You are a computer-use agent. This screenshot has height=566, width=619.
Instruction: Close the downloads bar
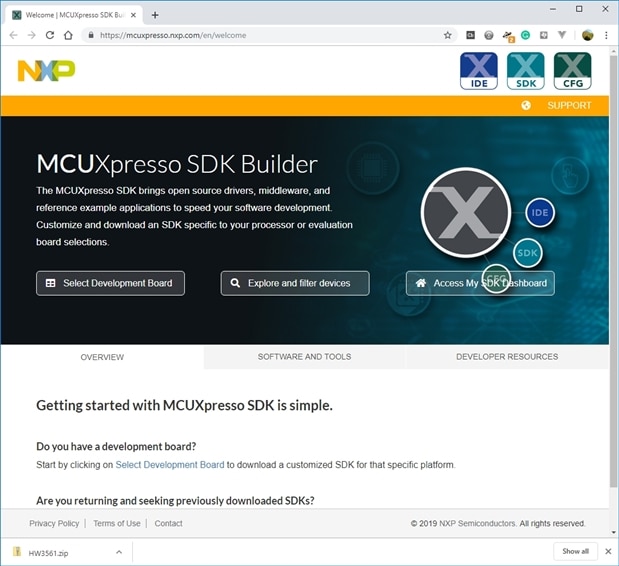[608, 551]
